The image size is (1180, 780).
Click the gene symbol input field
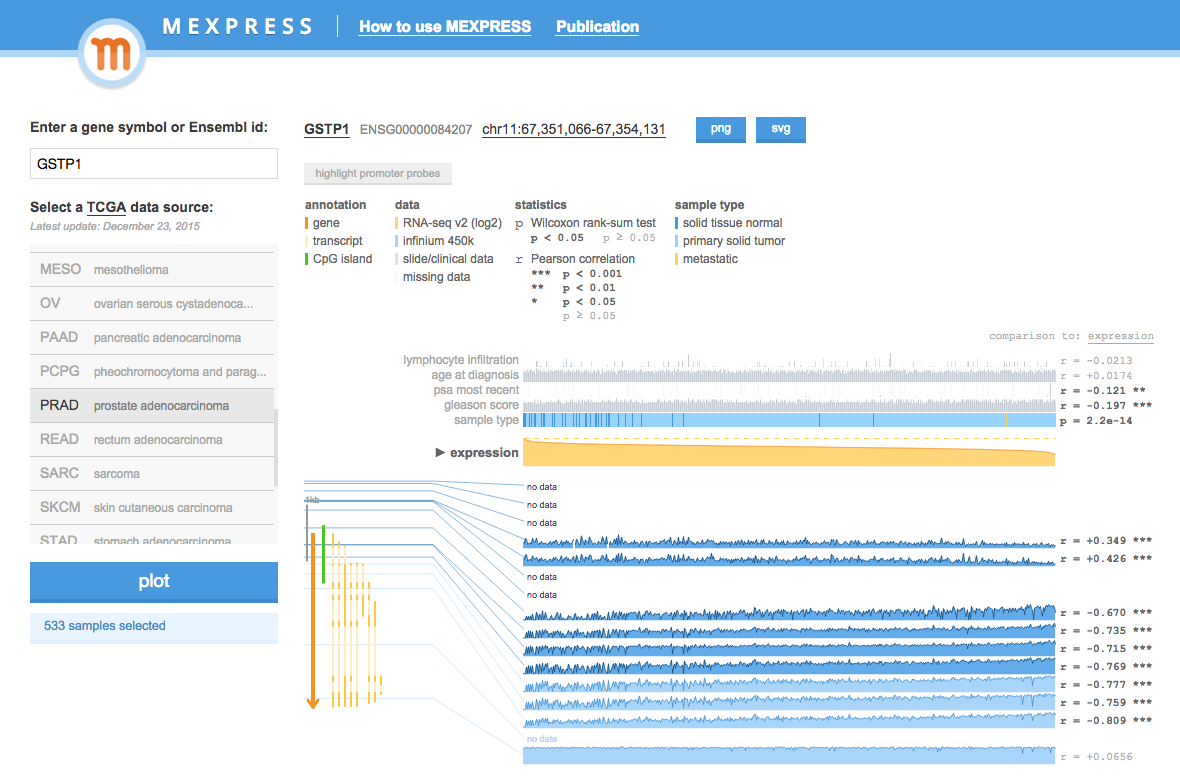pyautogui.click(x=153, y=163)
